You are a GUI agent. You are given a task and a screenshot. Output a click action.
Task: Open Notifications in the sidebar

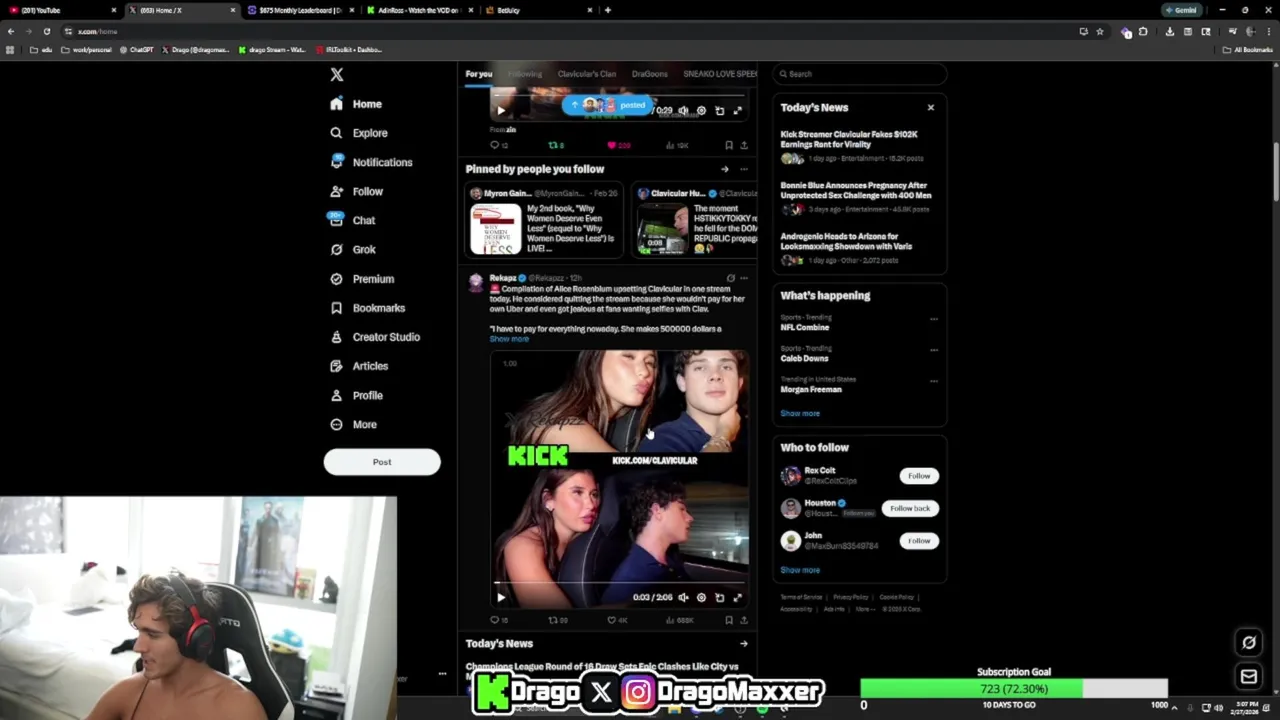[370, 162]
